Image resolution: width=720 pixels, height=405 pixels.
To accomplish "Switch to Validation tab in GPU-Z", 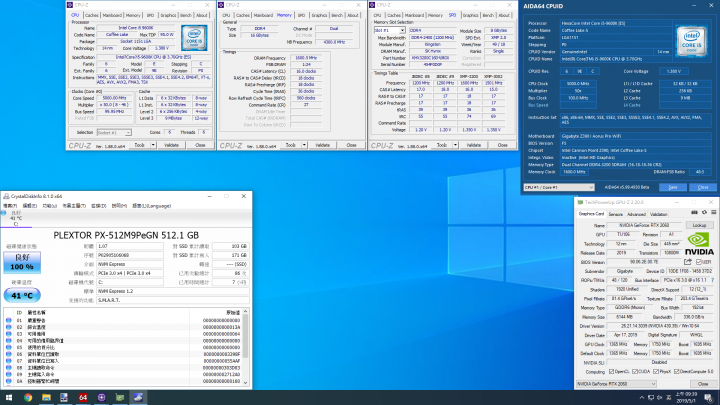I will tap(658, 214).
